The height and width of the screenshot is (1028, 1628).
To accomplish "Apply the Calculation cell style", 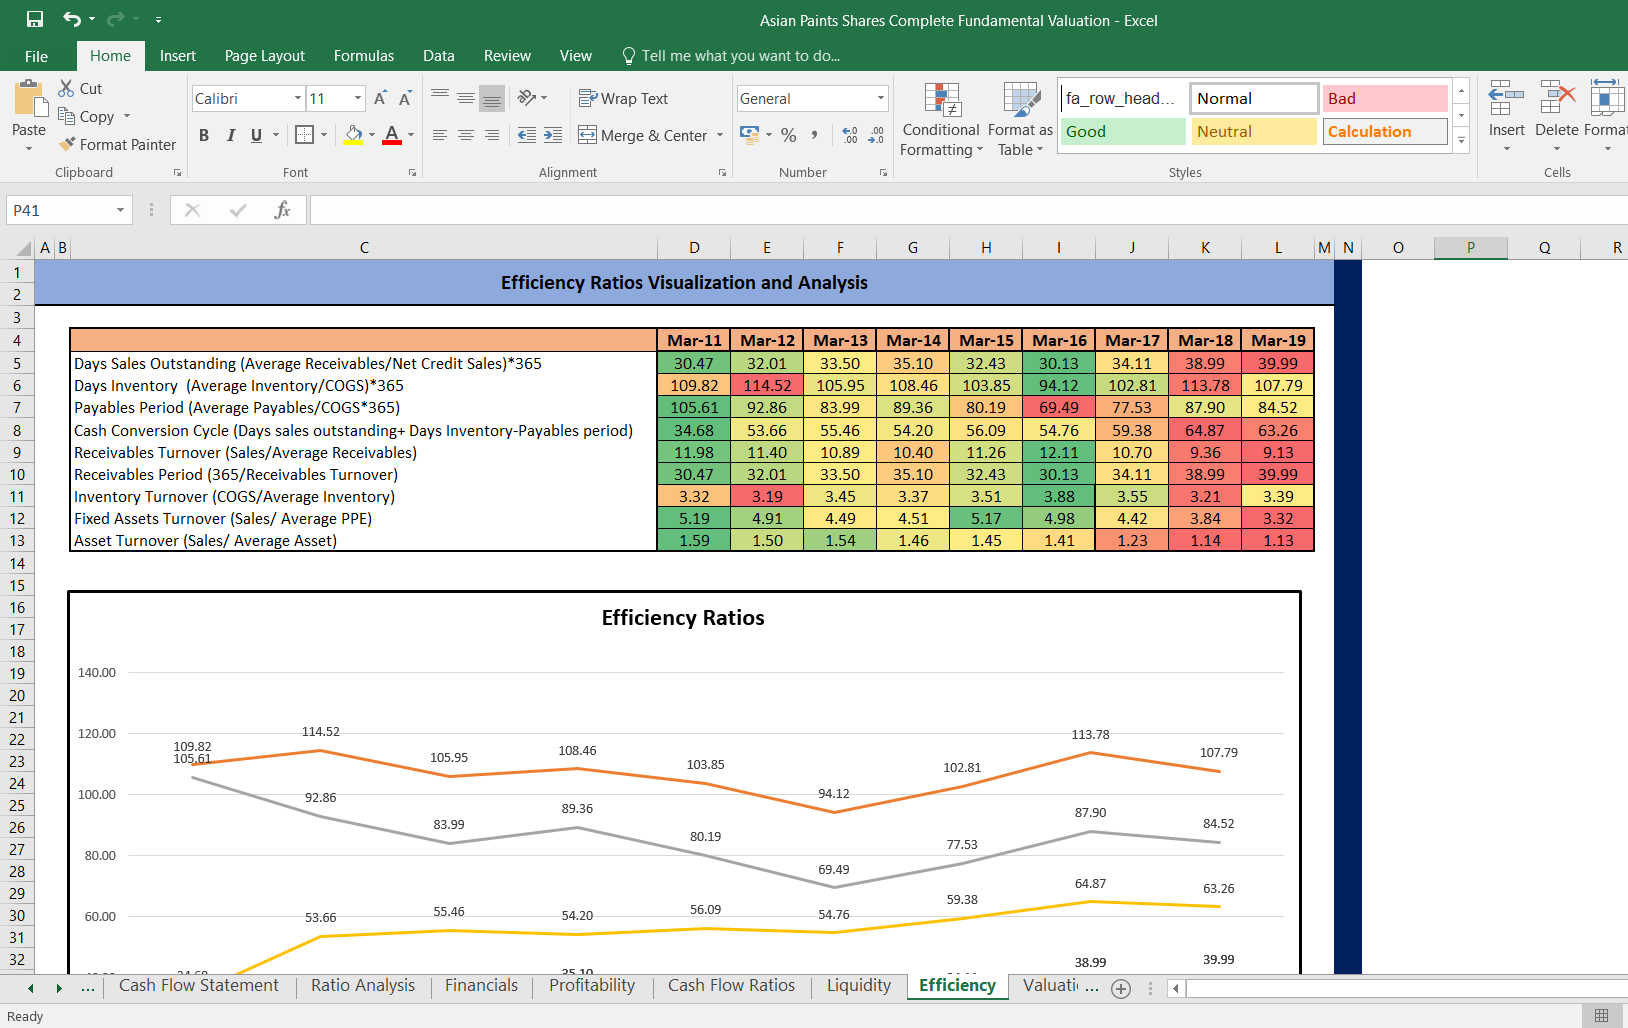I will point(1385,131).
